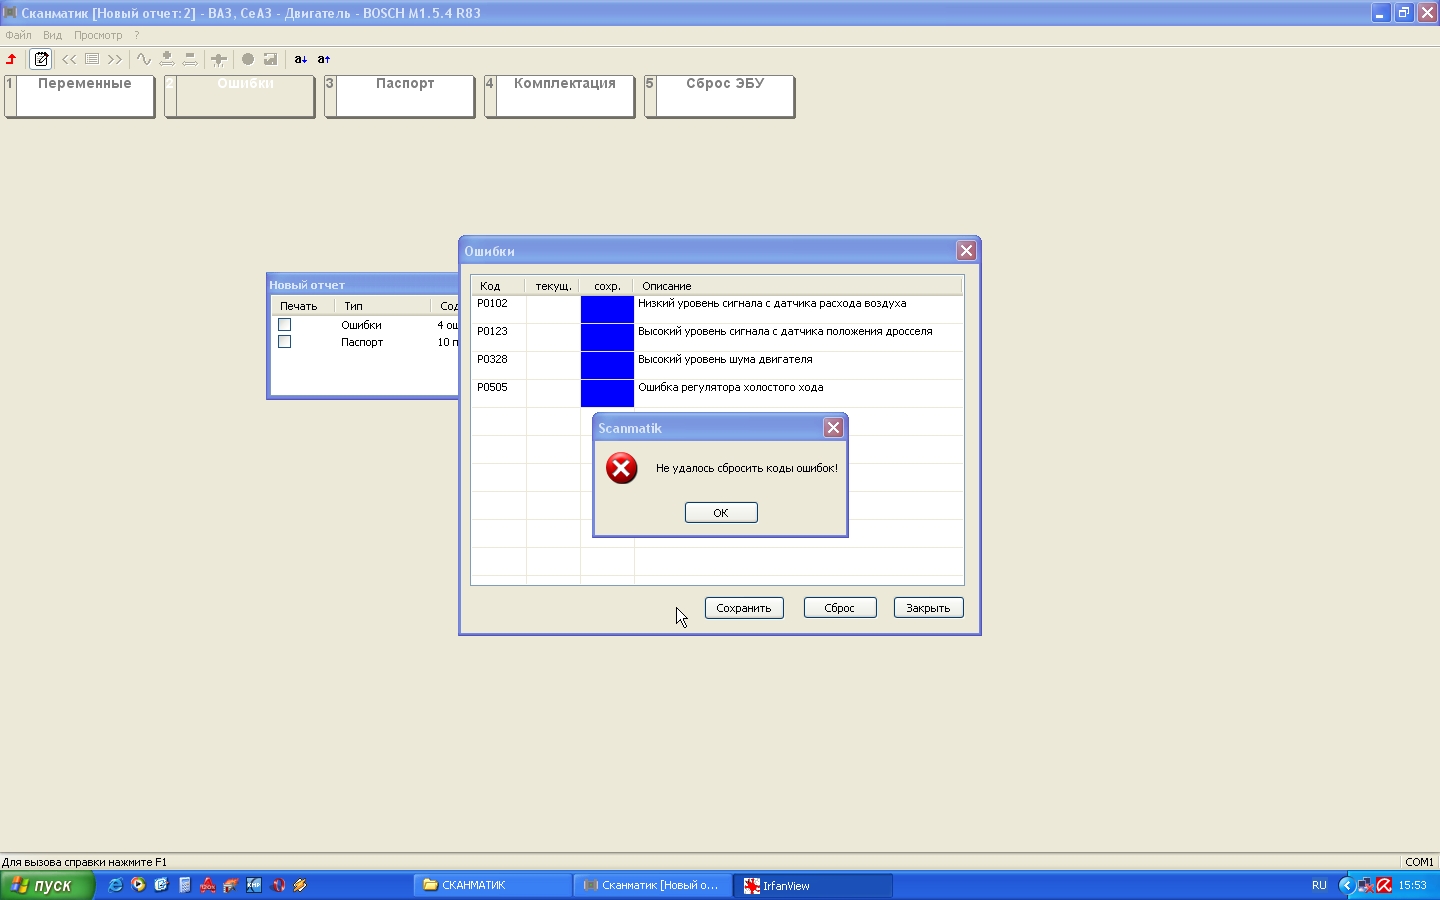Open the Вид menu
Screen dimensions: 1440x900
52,35
